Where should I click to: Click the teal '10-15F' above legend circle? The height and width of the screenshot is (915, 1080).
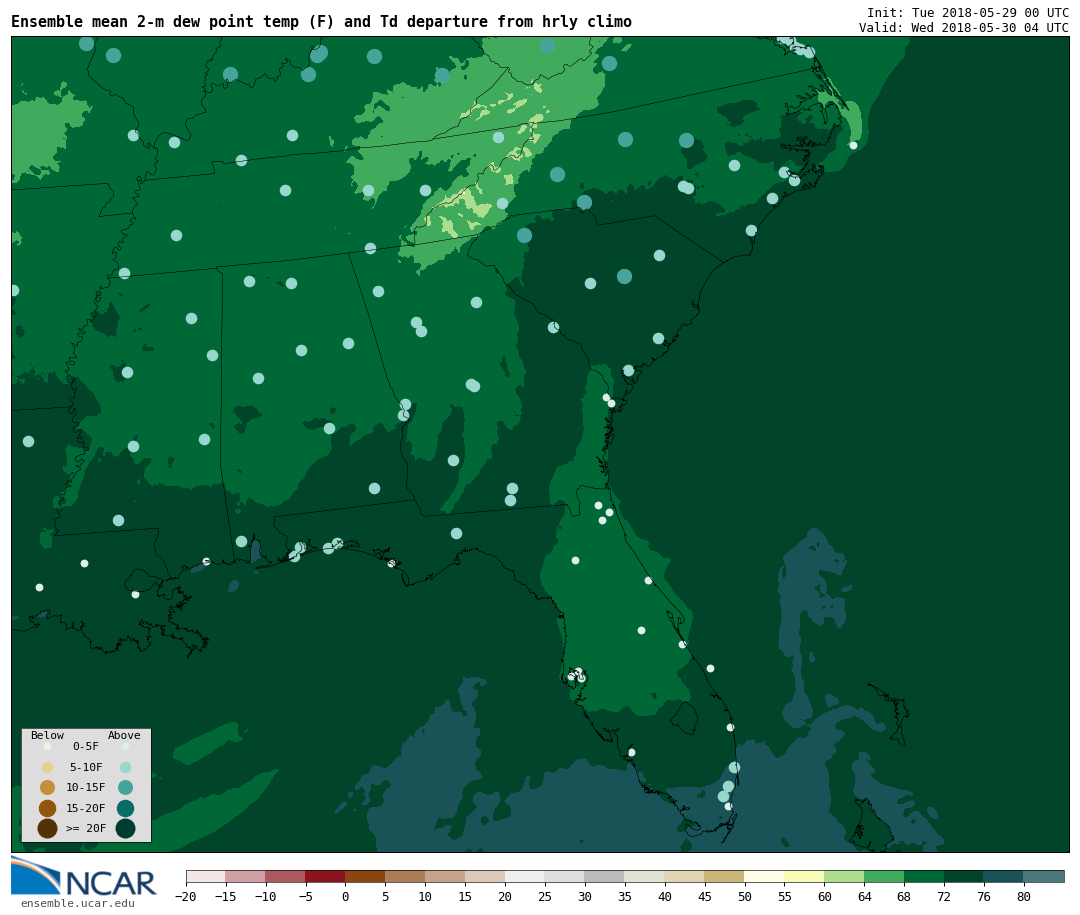pos(125,787)
